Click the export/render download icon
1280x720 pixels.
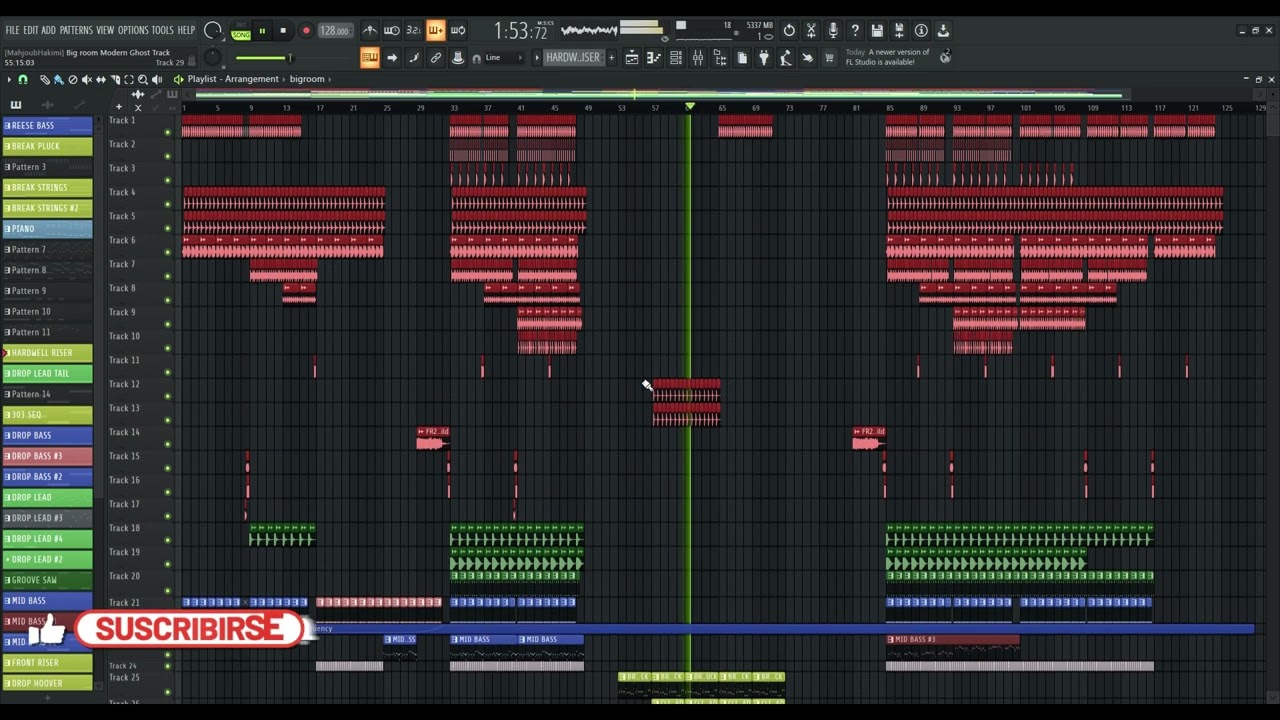point(942,31)
